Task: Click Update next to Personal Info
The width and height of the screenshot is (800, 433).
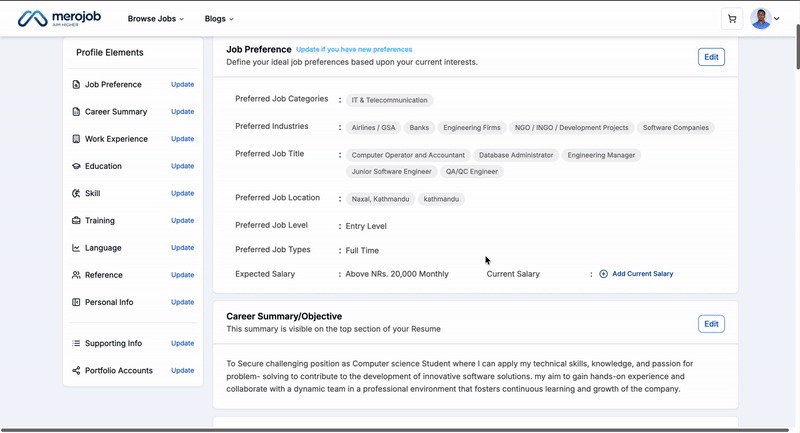Action: tap(182, 302)
